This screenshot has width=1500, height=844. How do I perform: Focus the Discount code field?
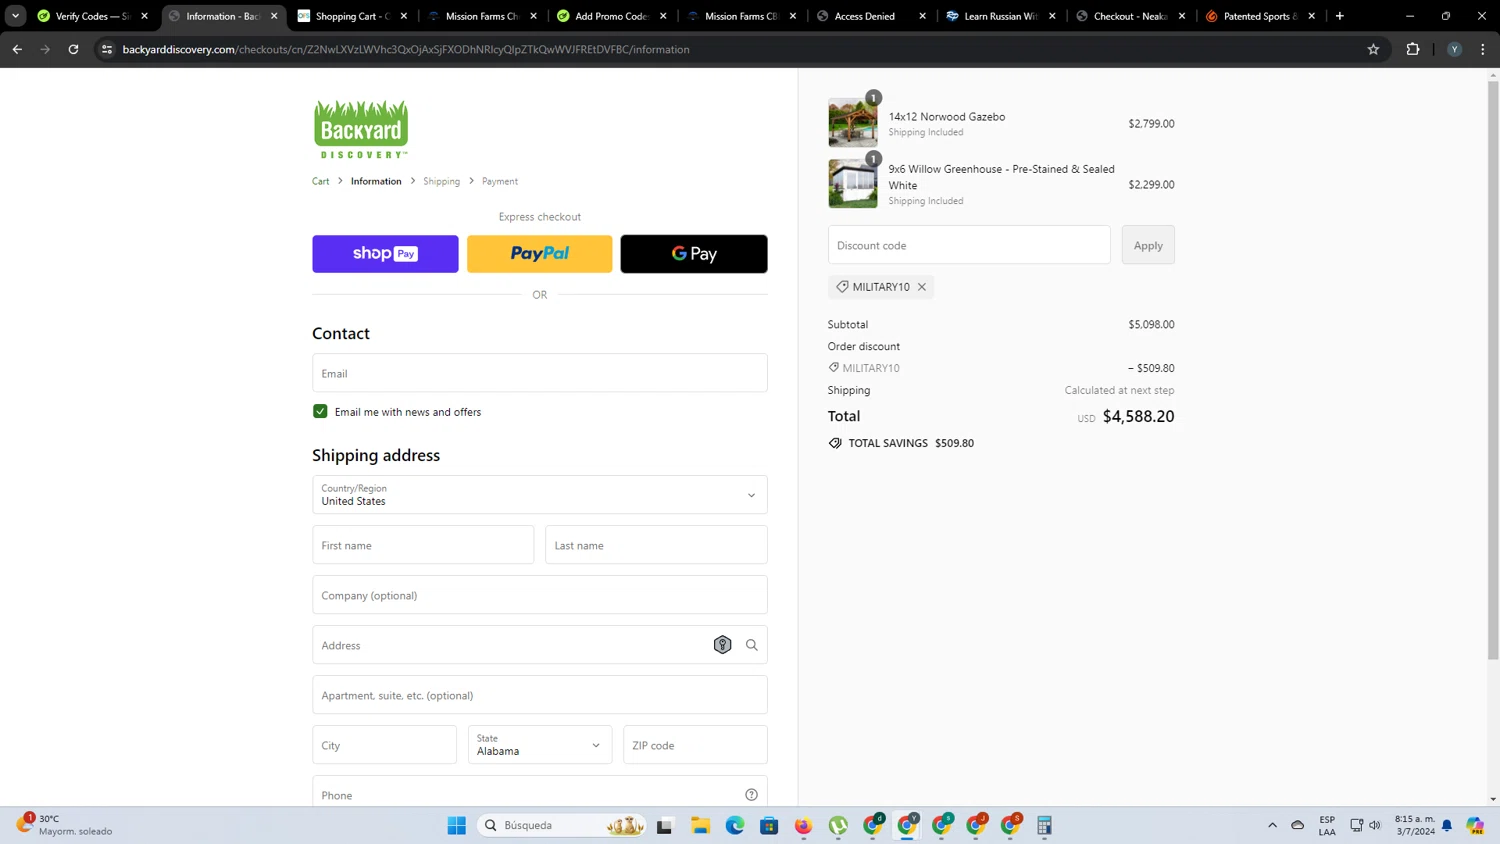pyautogui.click(x=969, y=245)
